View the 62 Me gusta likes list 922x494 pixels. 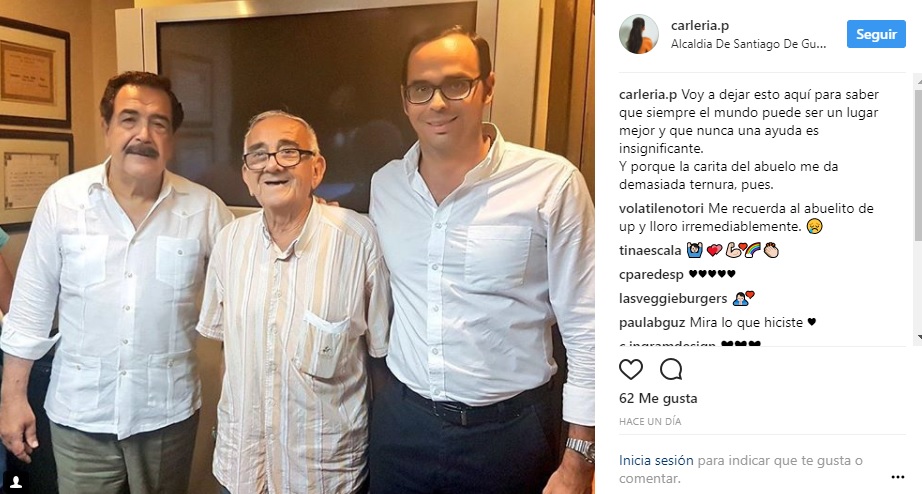pos(658,398)
